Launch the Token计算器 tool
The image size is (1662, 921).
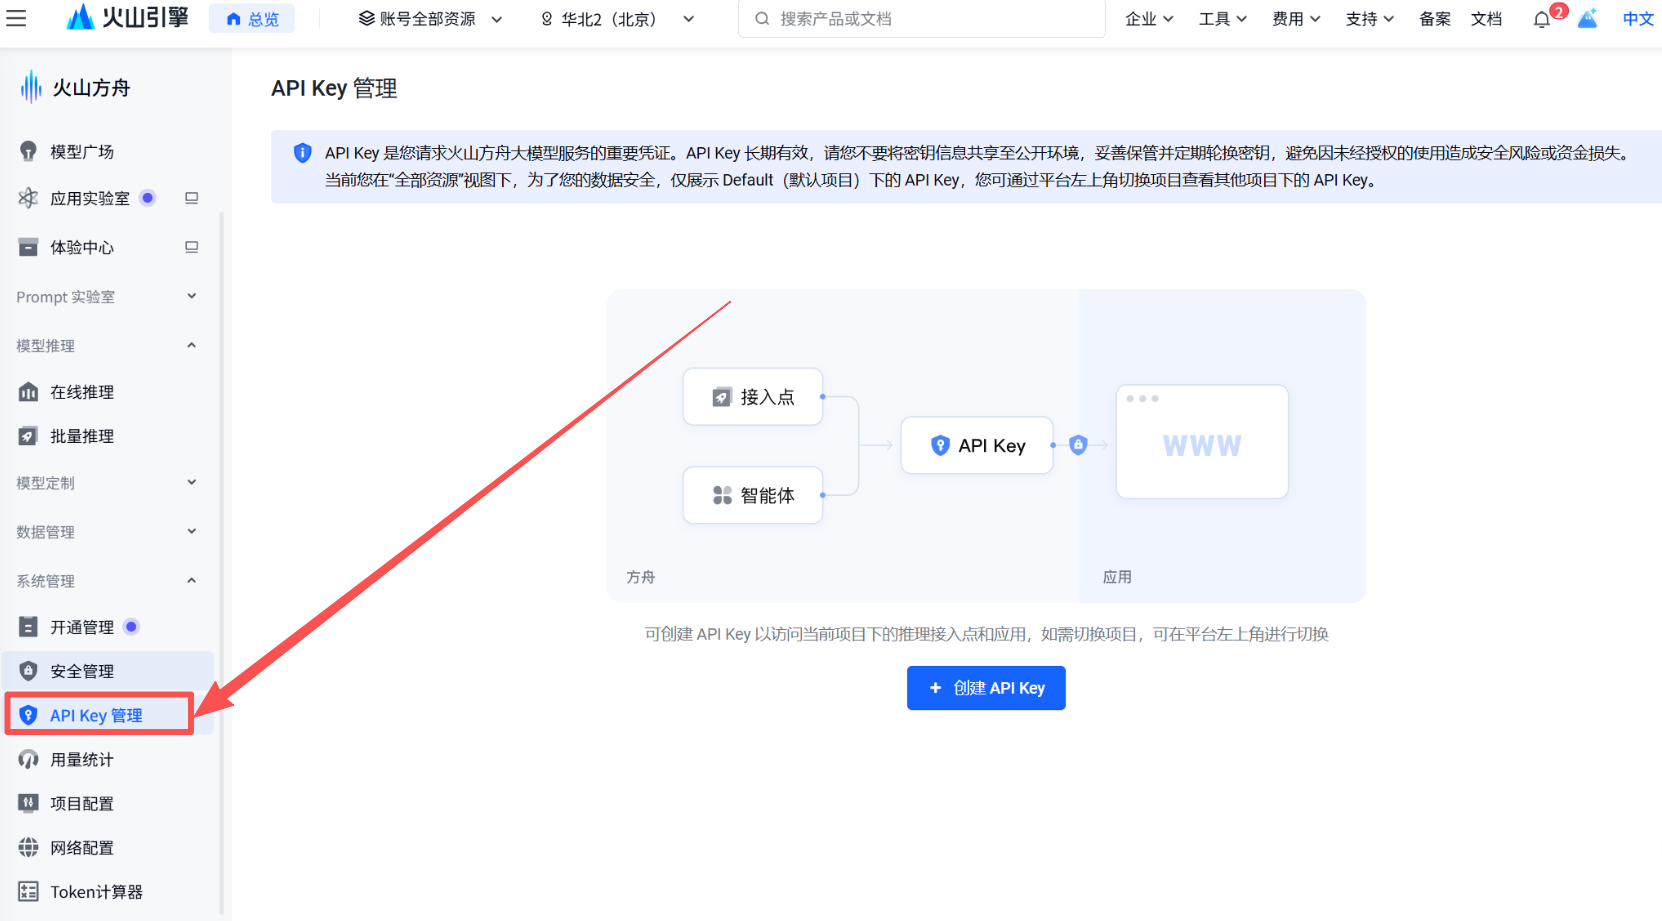pos(97,890)
